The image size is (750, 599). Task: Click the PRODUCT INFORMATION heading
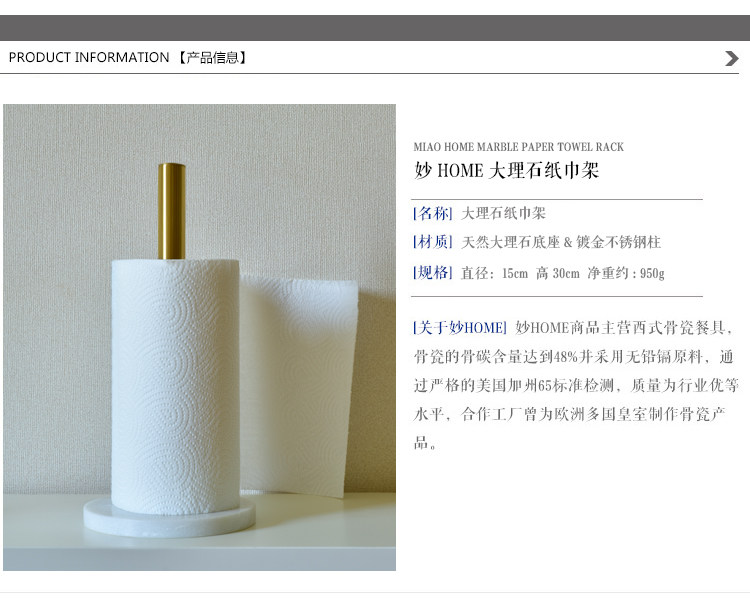pyautogui.click(x=89, y=57)
